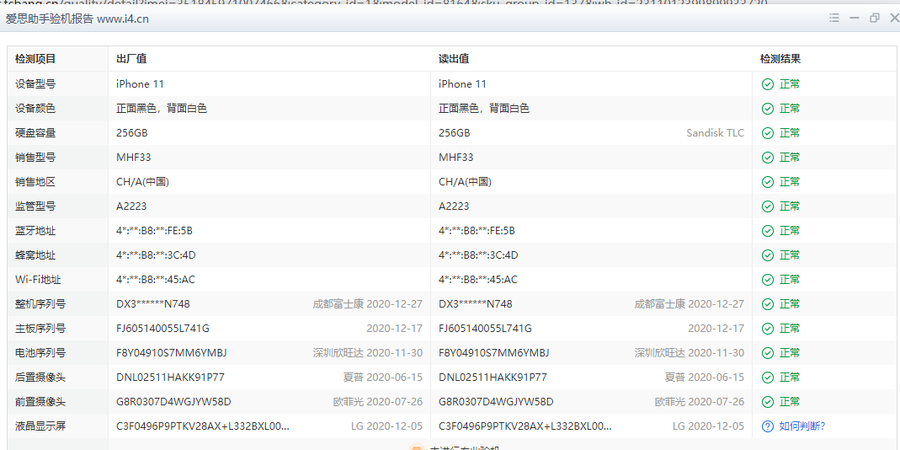This screenshot has width=900, height=450.
Task: Open the 如何判断? link
Action: (x=802, y=426)
